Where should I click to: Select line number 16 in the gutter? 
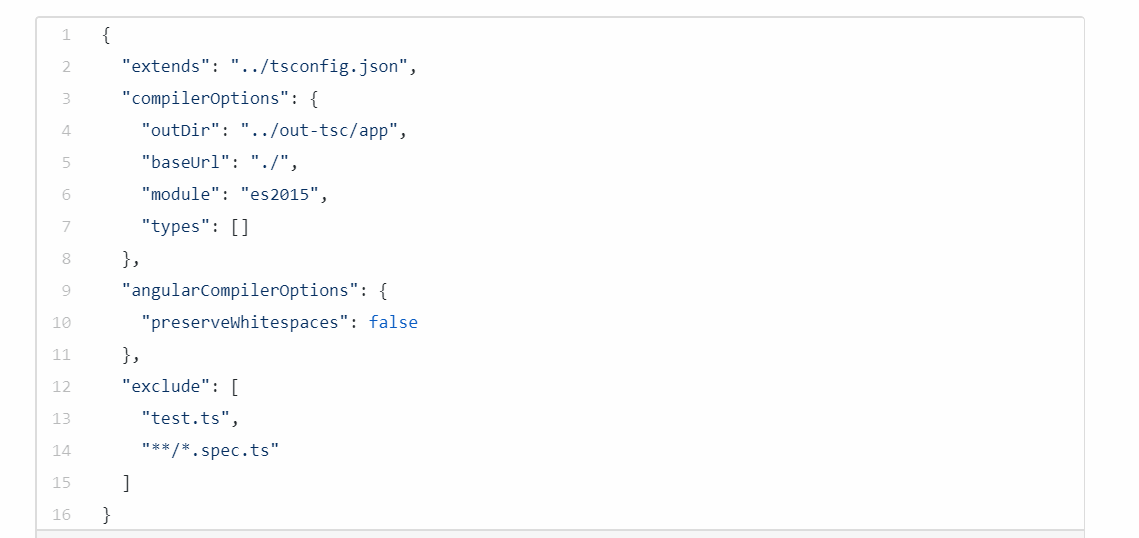point(62,515)
